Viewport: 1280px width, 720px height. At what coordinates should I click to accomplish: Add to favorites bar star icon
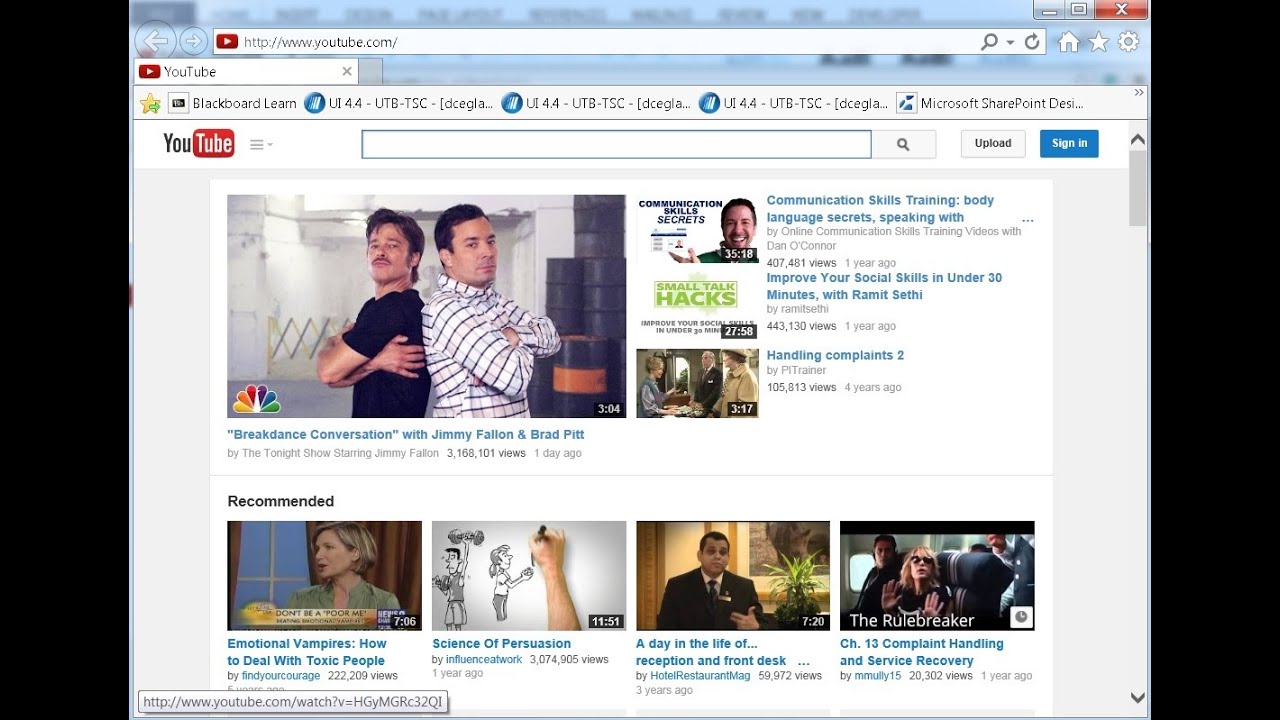150,103
